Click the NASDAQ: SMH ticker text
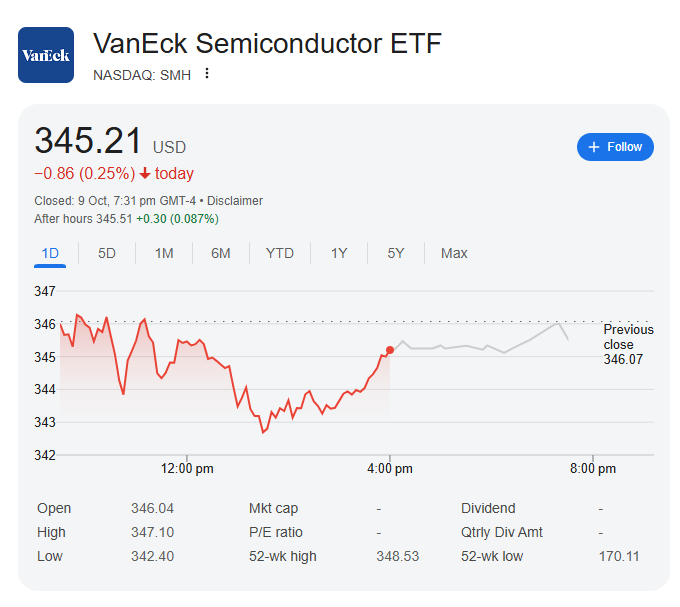Screen dimensions: 680x607 (142, 74)
